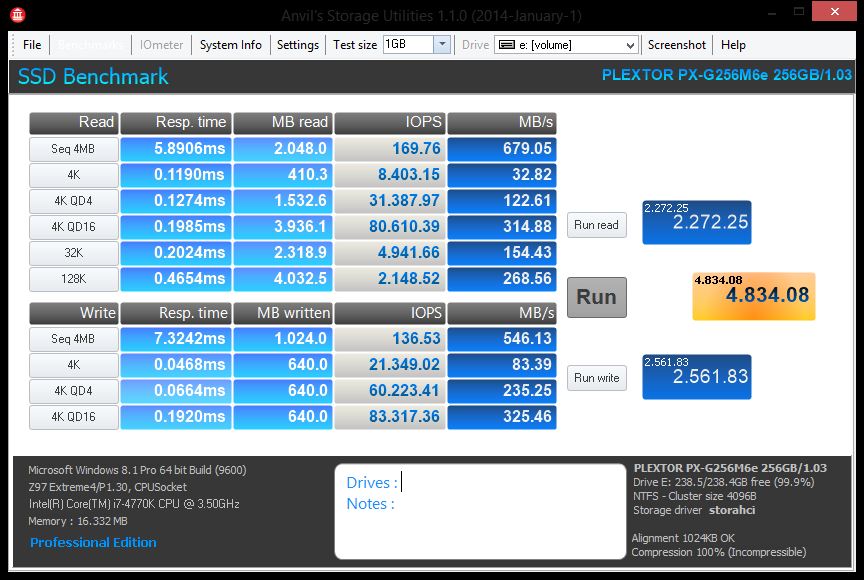Click the 5.8906ms response time cell

(176, 149)
